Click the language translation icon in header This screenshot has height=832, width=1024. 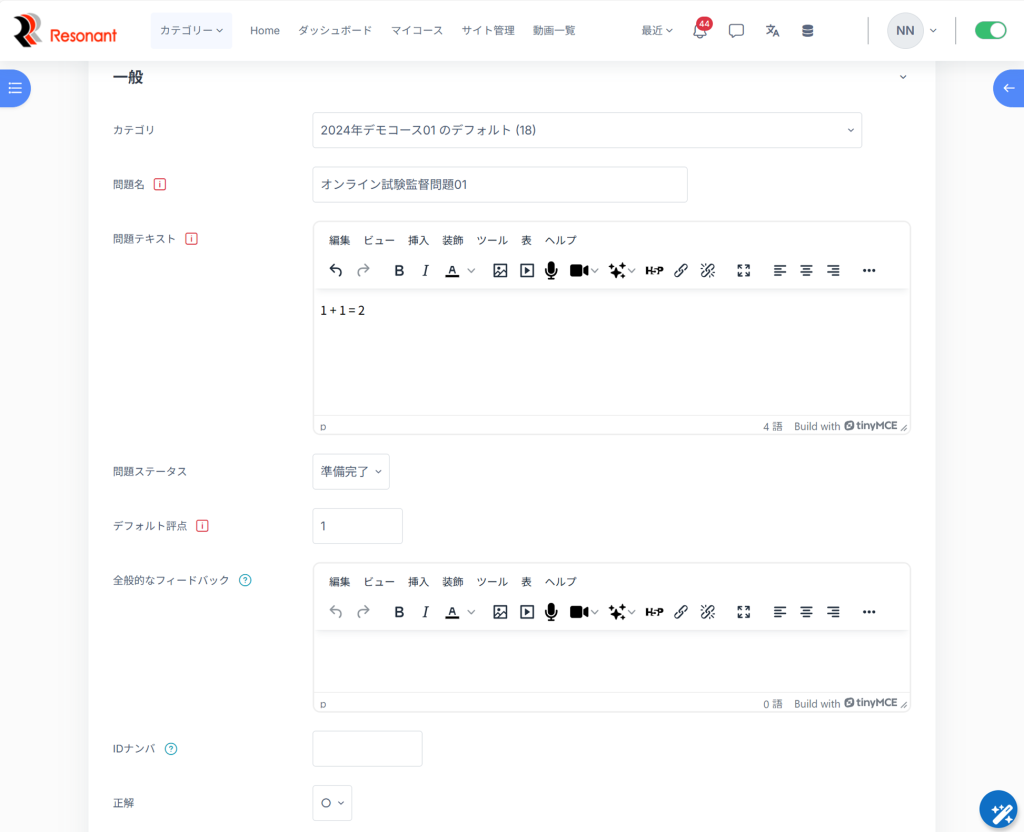pyautogui.click(x=772, y=31)
